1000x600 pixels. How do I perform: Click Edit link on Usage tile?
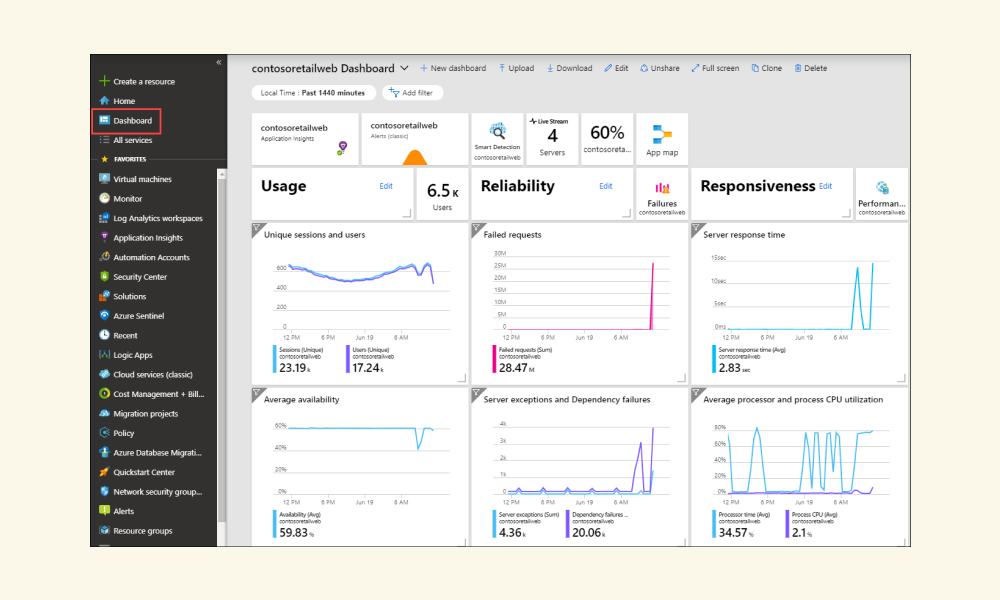pyautogui.click(x=386, y=186)
